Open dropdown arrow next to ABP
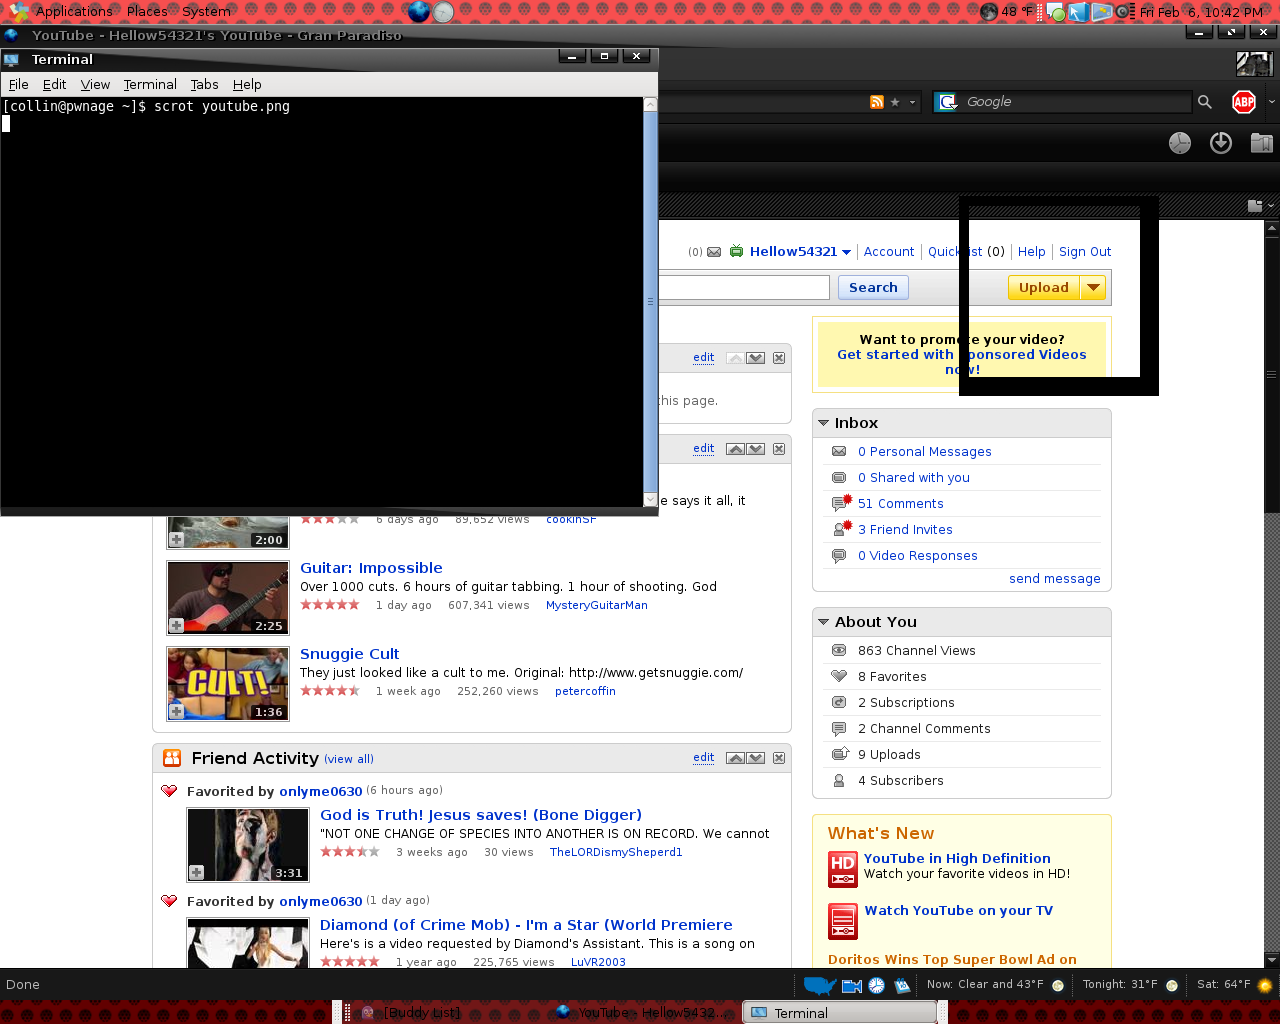The height and width of the screenshot is (1024, 1280). click(1271, 102)
